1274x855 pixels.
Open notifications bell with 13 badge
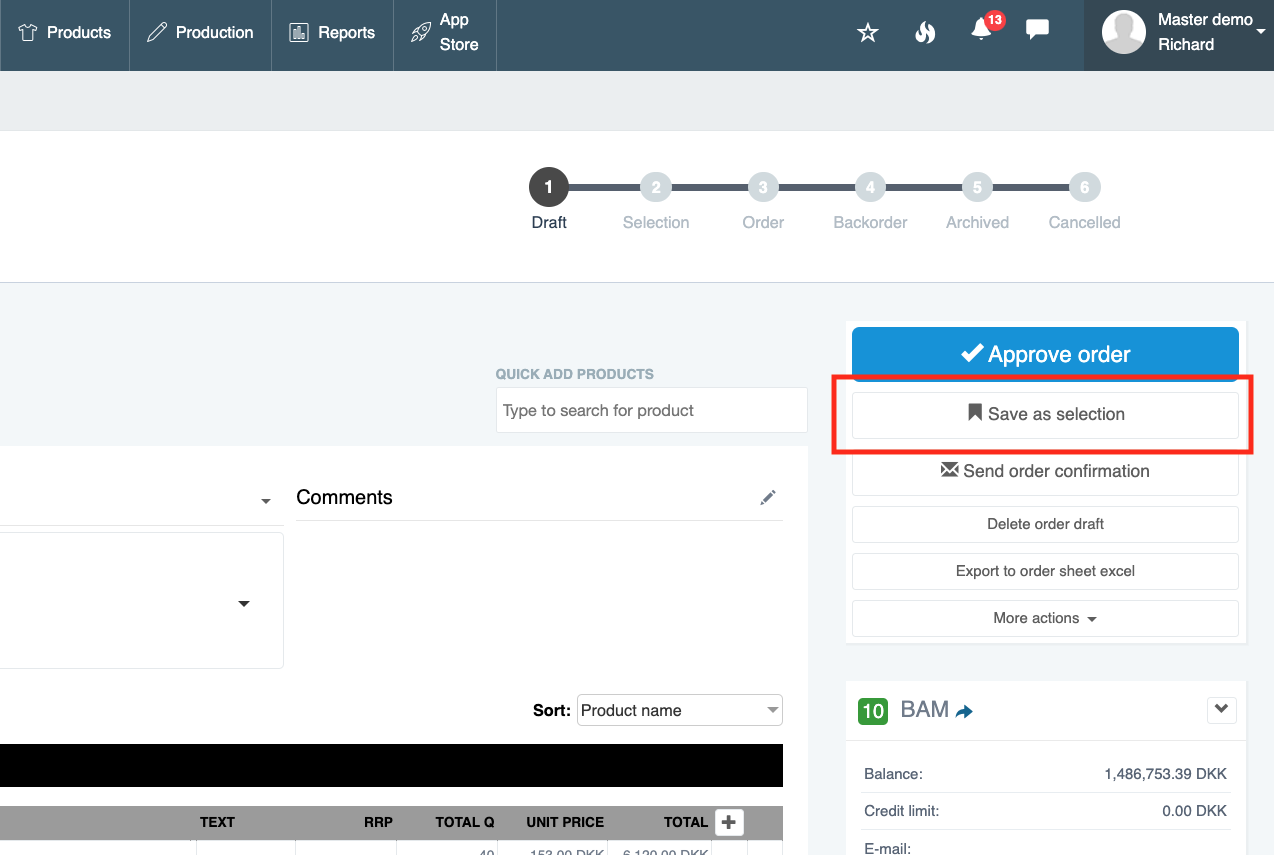pos(982,30)
